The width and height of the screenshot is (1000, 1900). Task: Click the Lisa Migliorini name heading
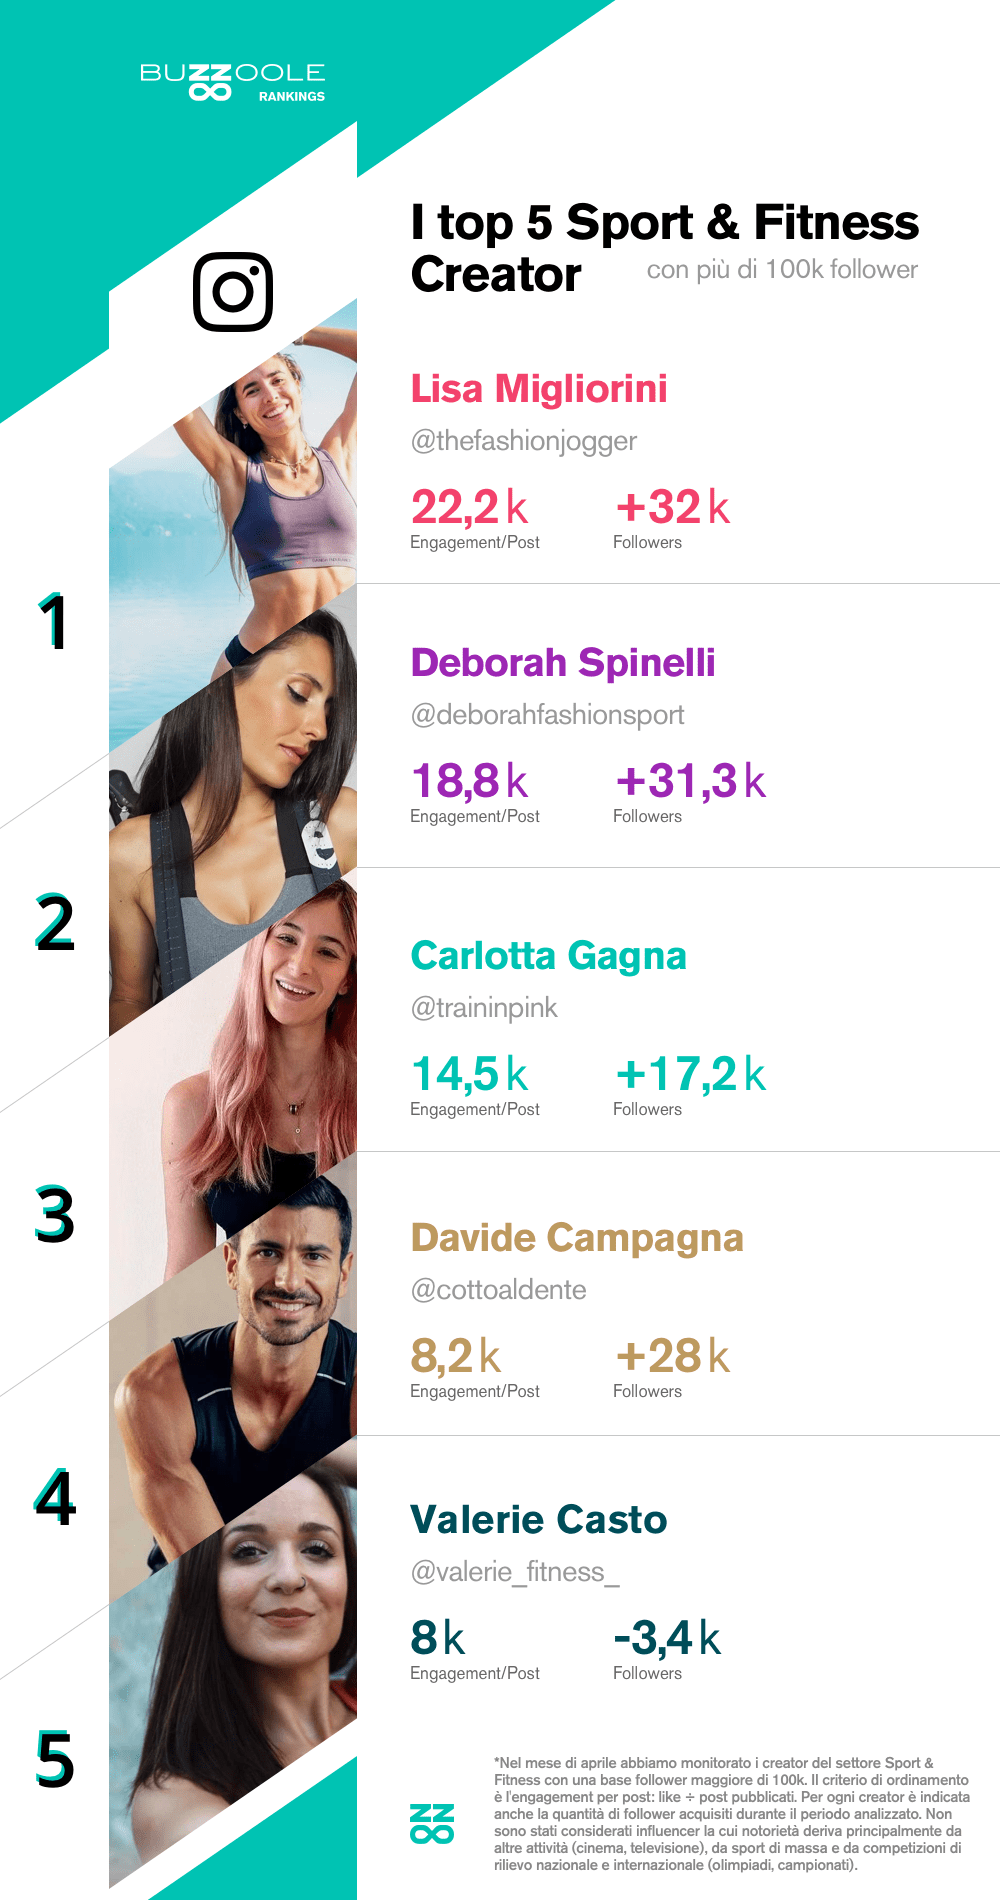click(x=539, y=389)
